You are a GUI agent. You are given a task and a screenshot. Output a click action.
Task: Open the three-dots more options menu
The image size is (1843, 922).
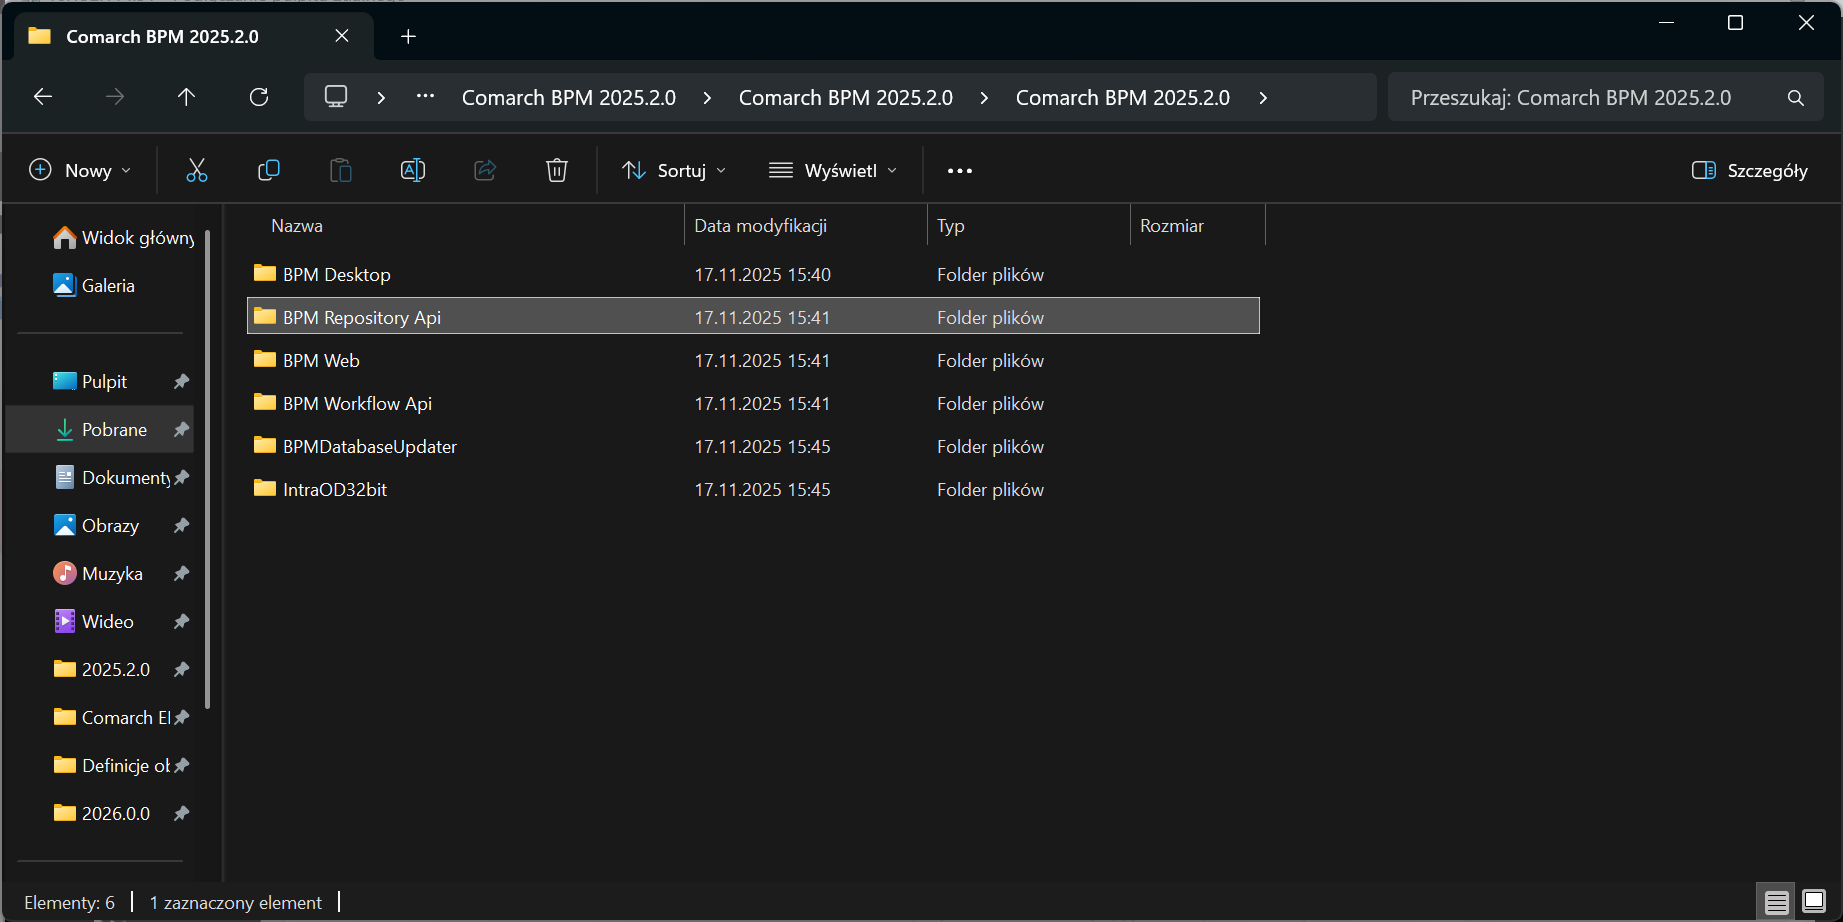point(960,171)
